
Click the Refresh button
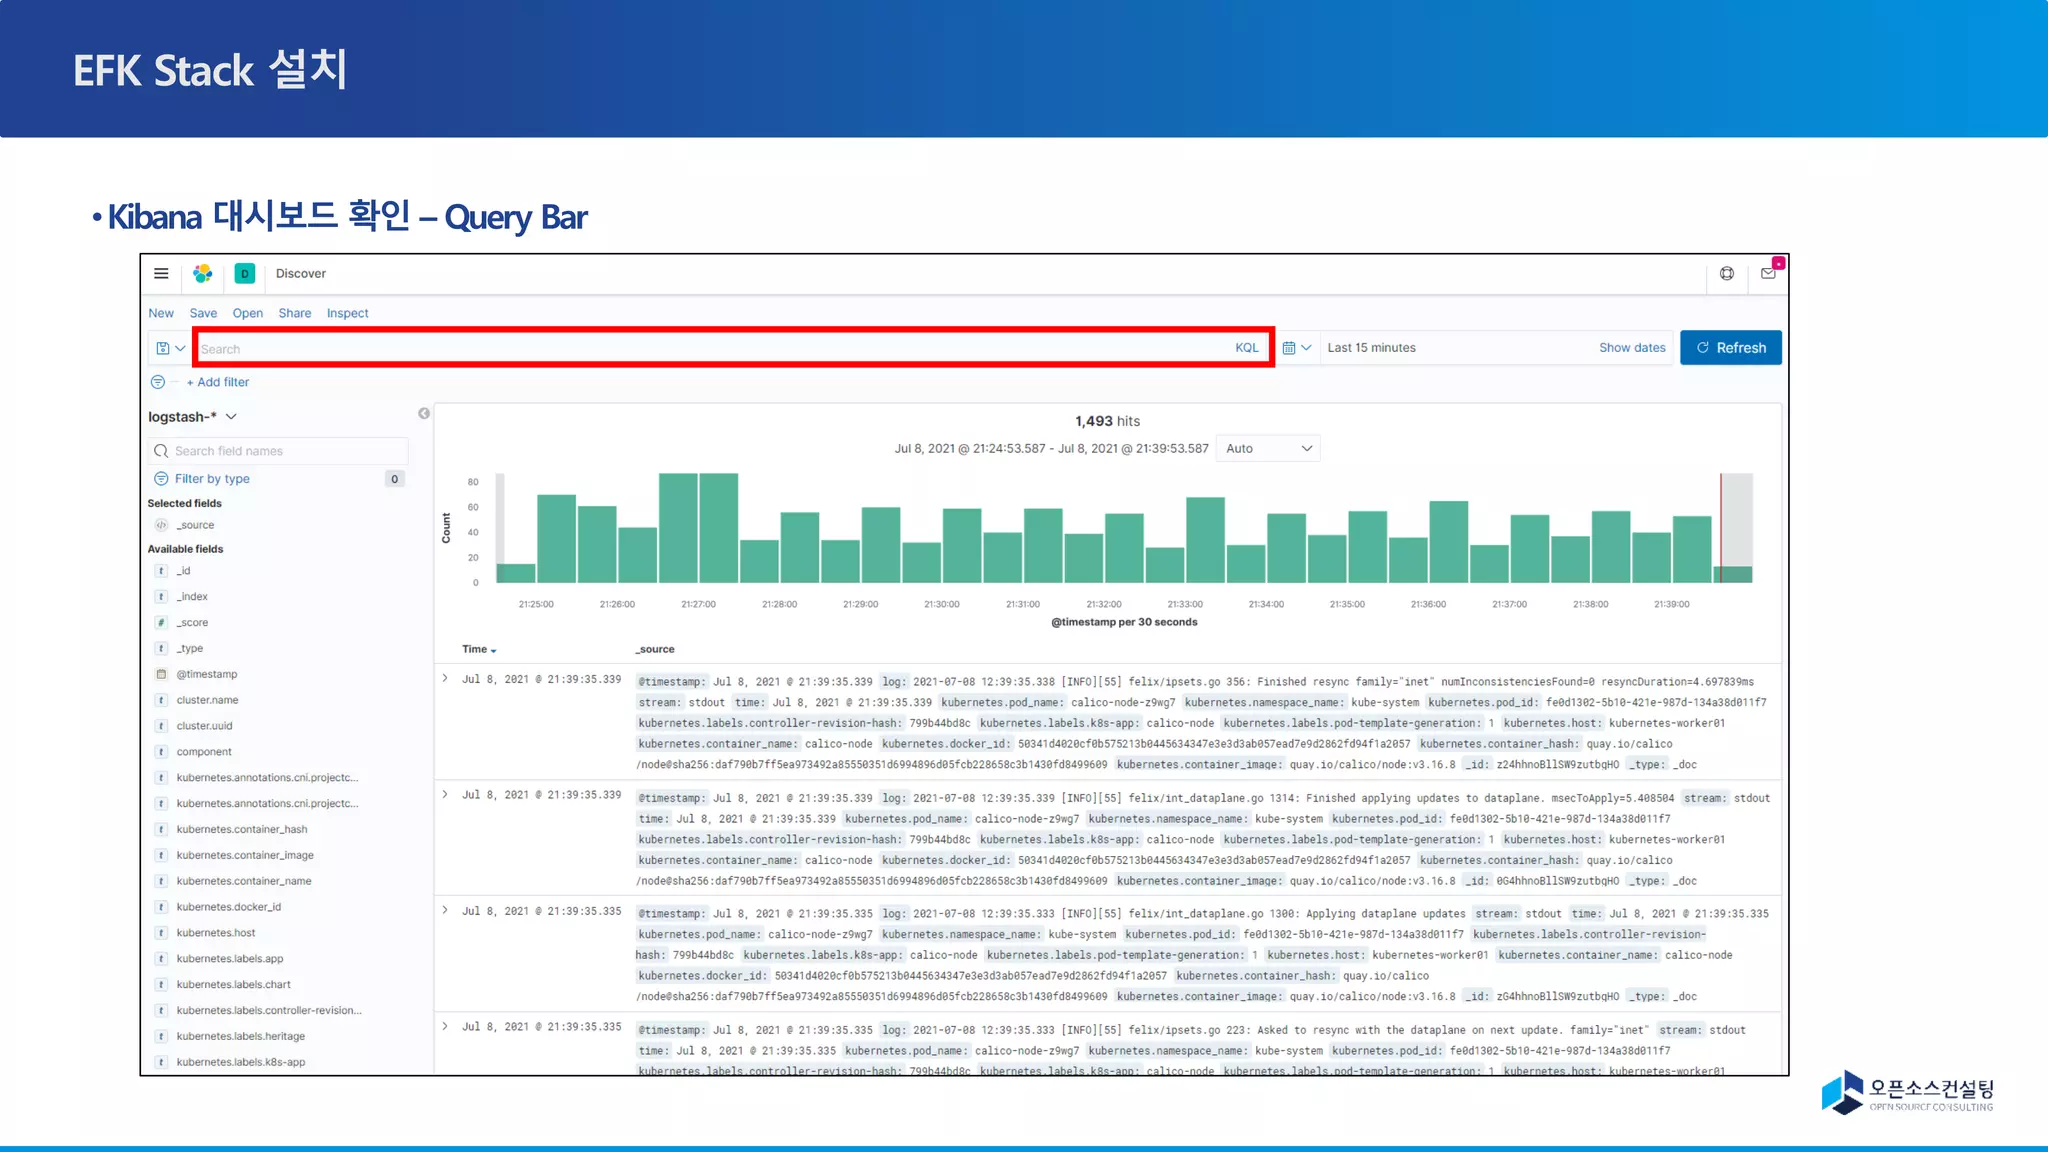tap(1730, 348)
